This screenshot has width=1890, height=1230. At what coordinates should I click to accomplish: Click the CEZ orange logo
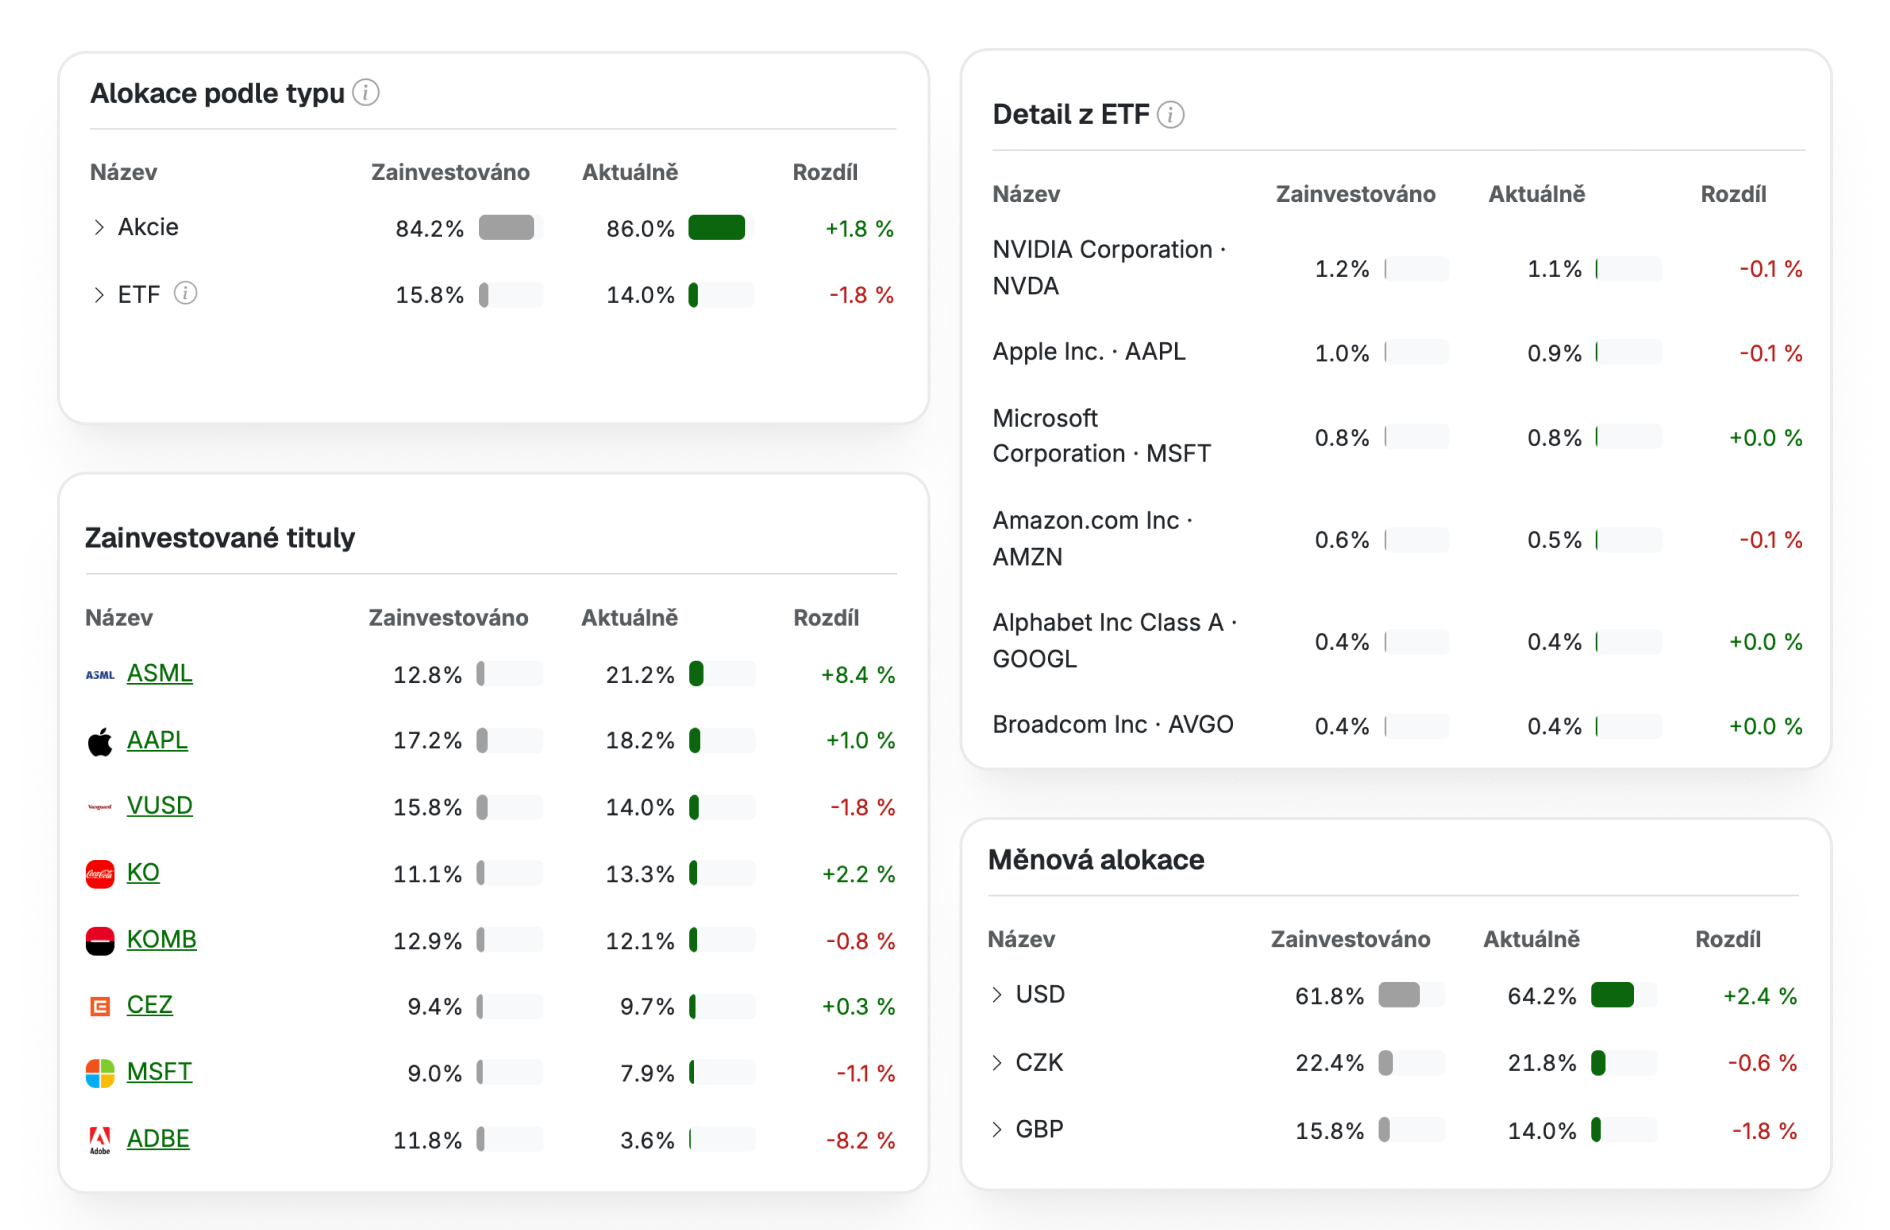[100, 1006]
